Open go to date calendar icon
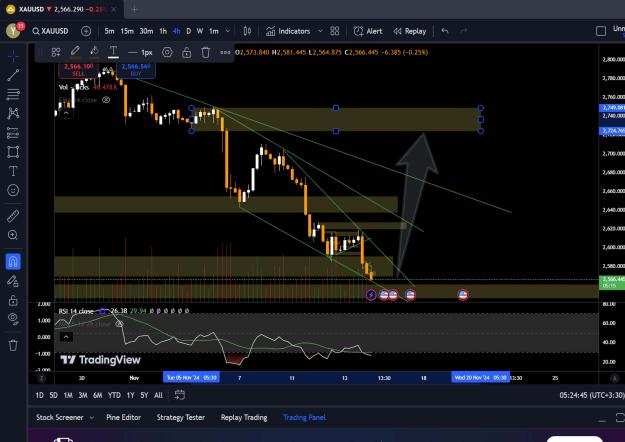 pos(180,395)
